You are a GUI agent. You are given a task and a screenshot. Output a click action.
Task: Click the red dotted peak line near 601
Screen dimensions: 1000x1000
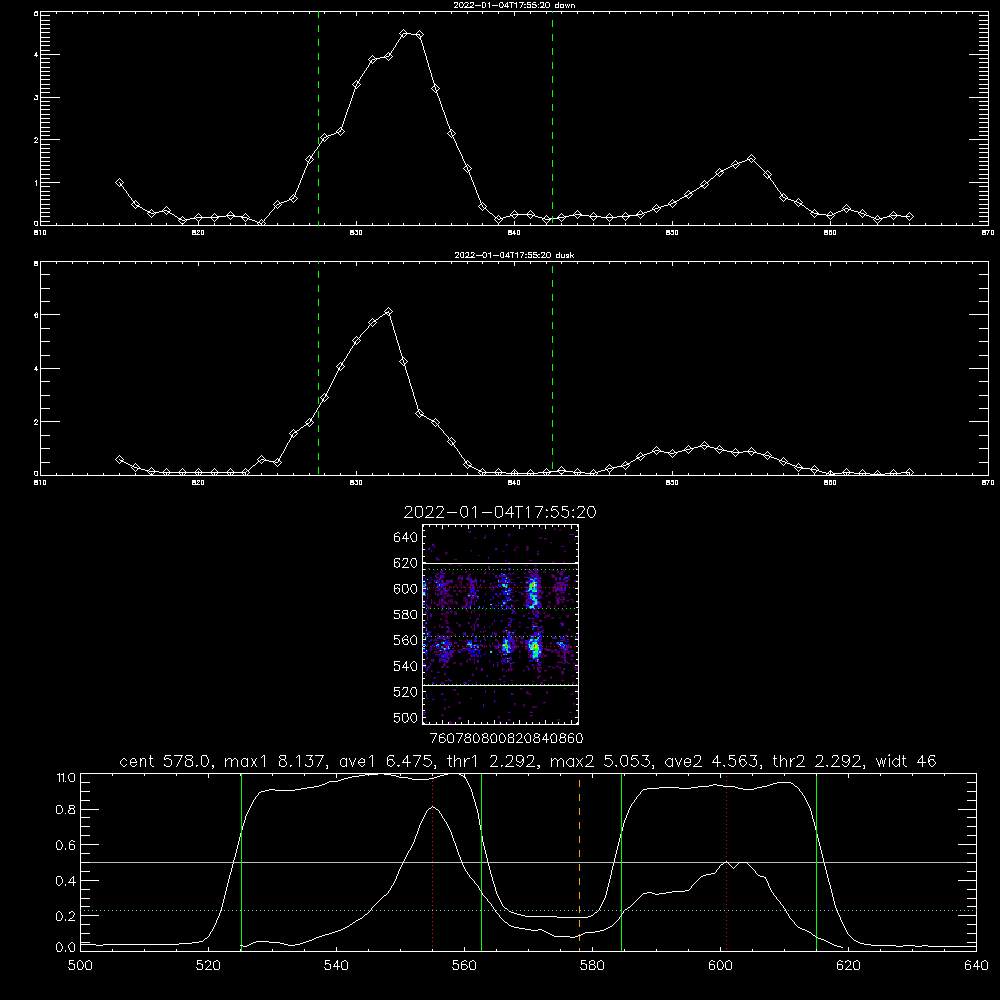pyautogui.click(x=726, y=862)
